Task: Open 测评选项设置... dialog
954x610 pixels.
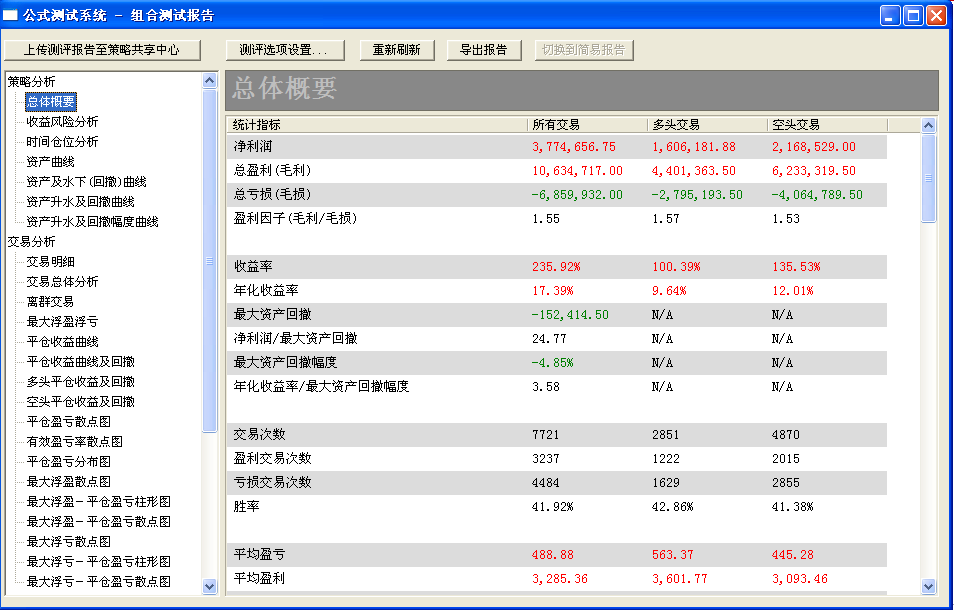Action: coord(285,50)
